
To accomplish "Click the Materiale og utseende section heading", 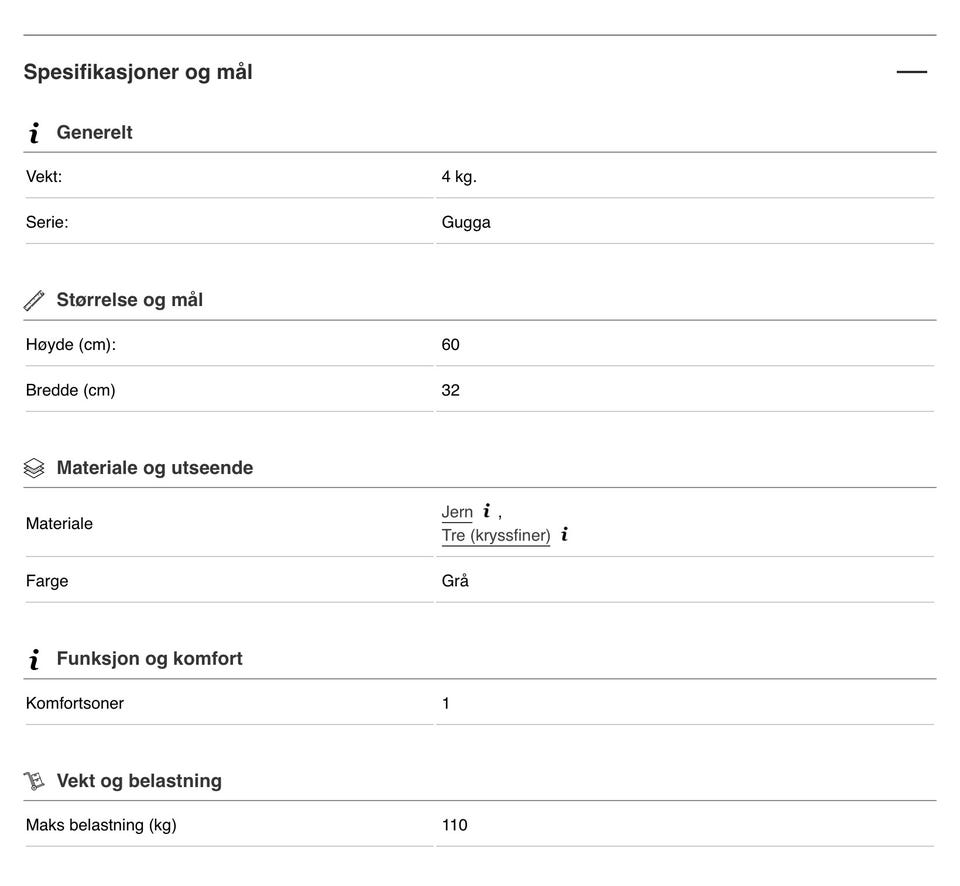I will pos(154,468).
